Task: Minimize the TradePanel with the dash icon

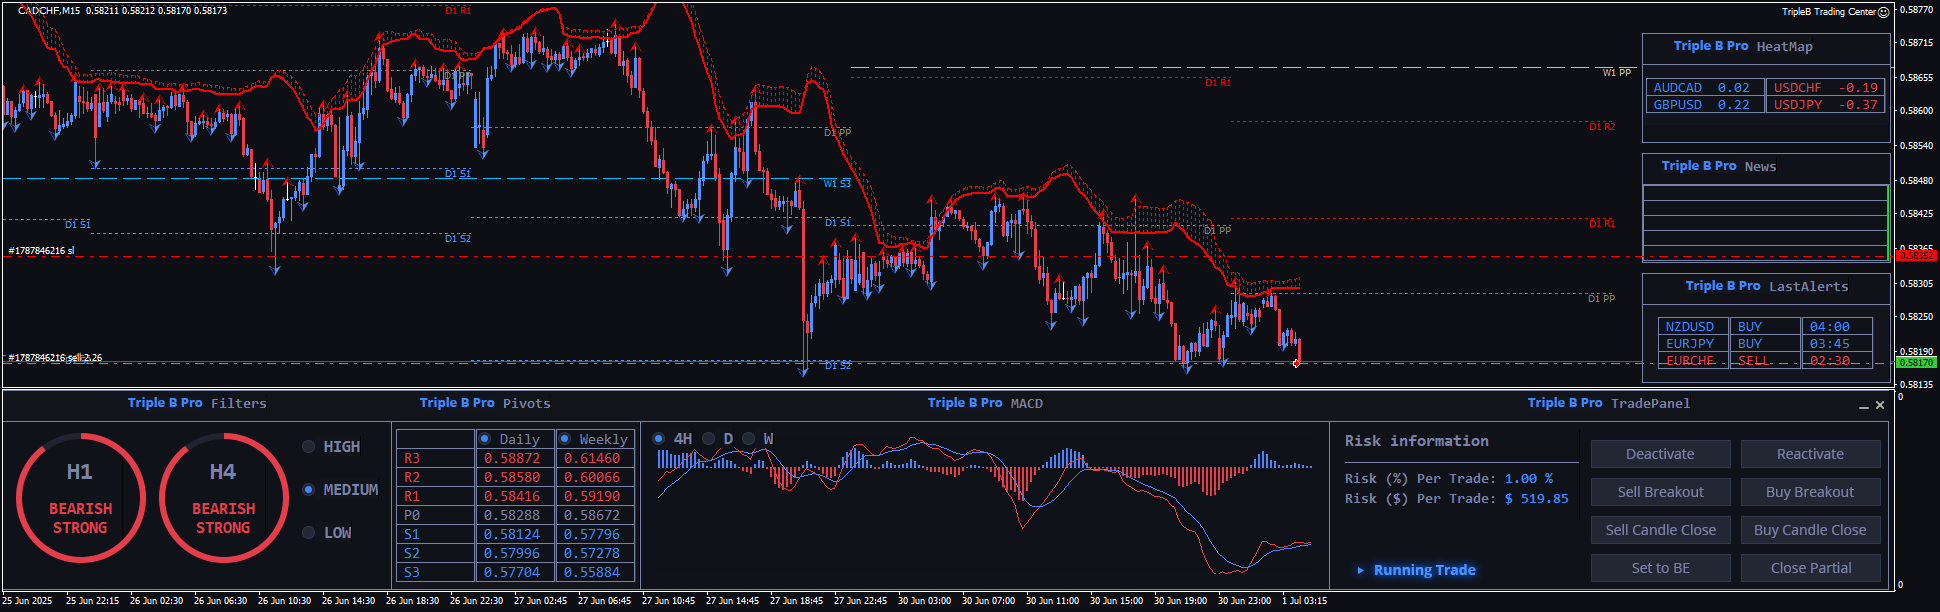Action: point(1863,405)
